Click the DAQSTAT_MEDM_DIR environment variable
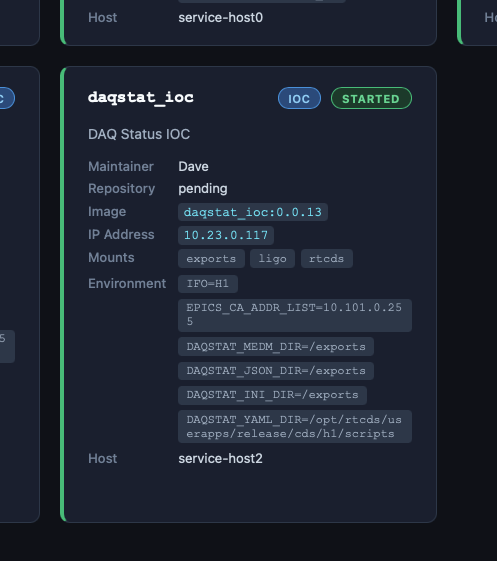 [276, 347]
